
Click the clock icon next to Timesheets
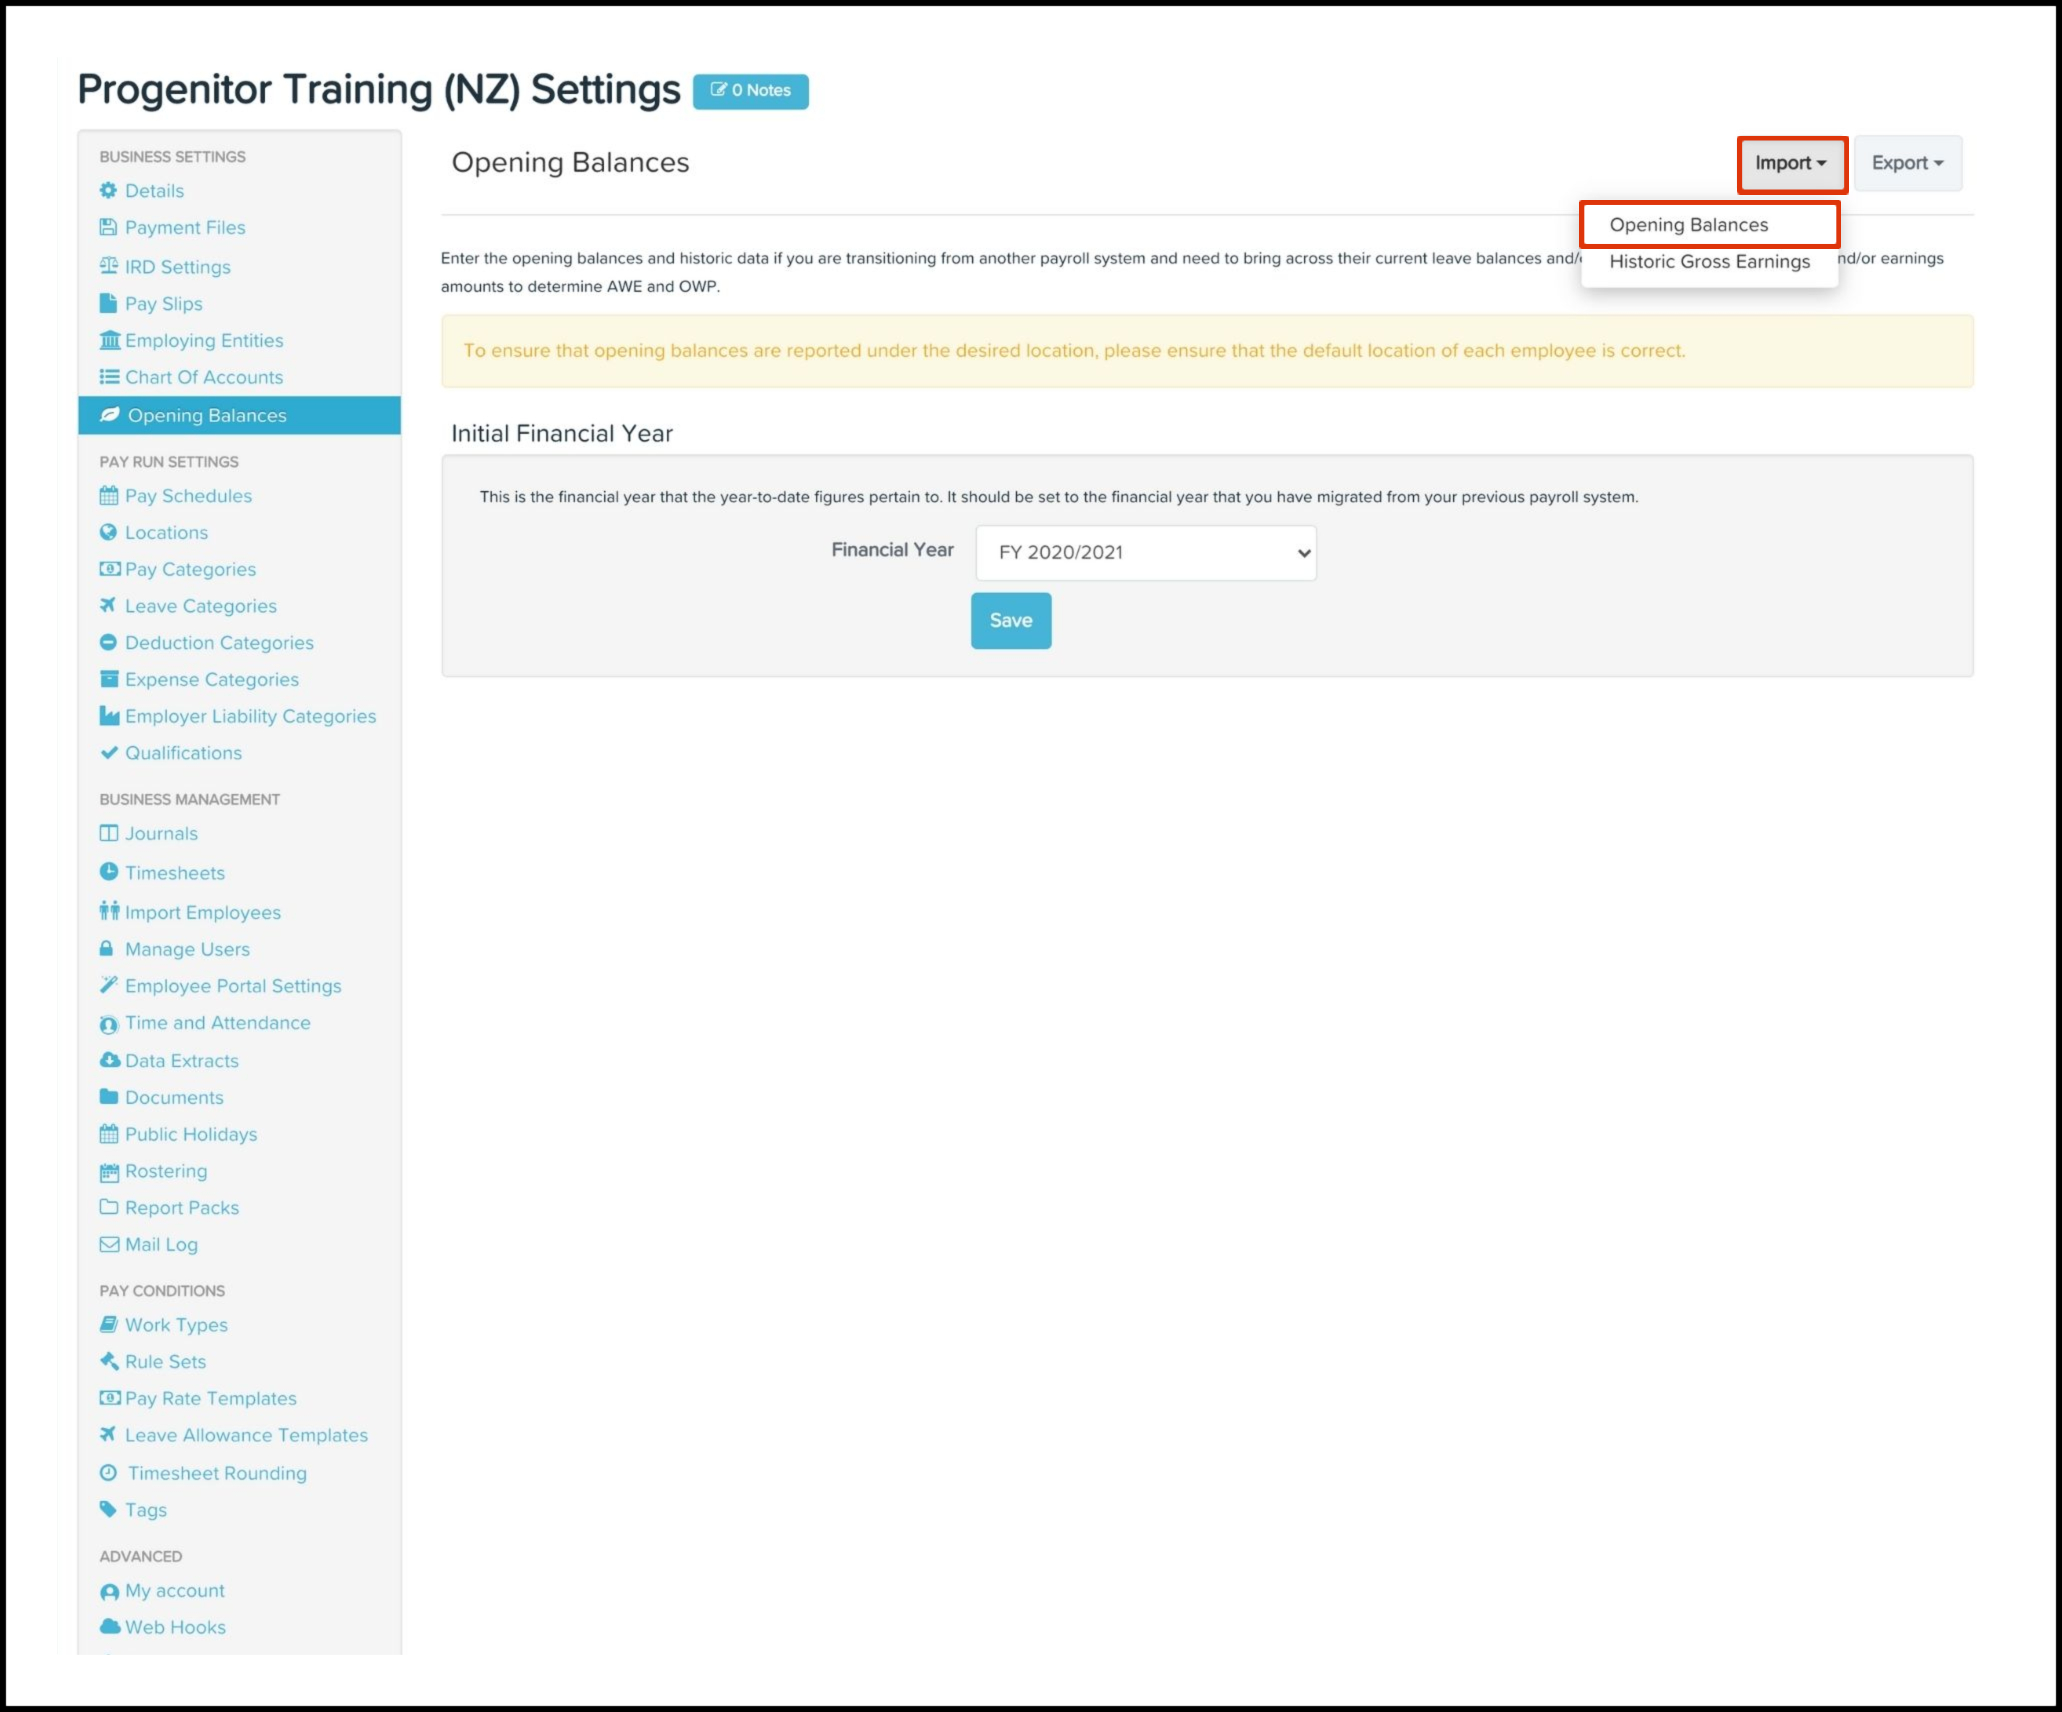108,872
